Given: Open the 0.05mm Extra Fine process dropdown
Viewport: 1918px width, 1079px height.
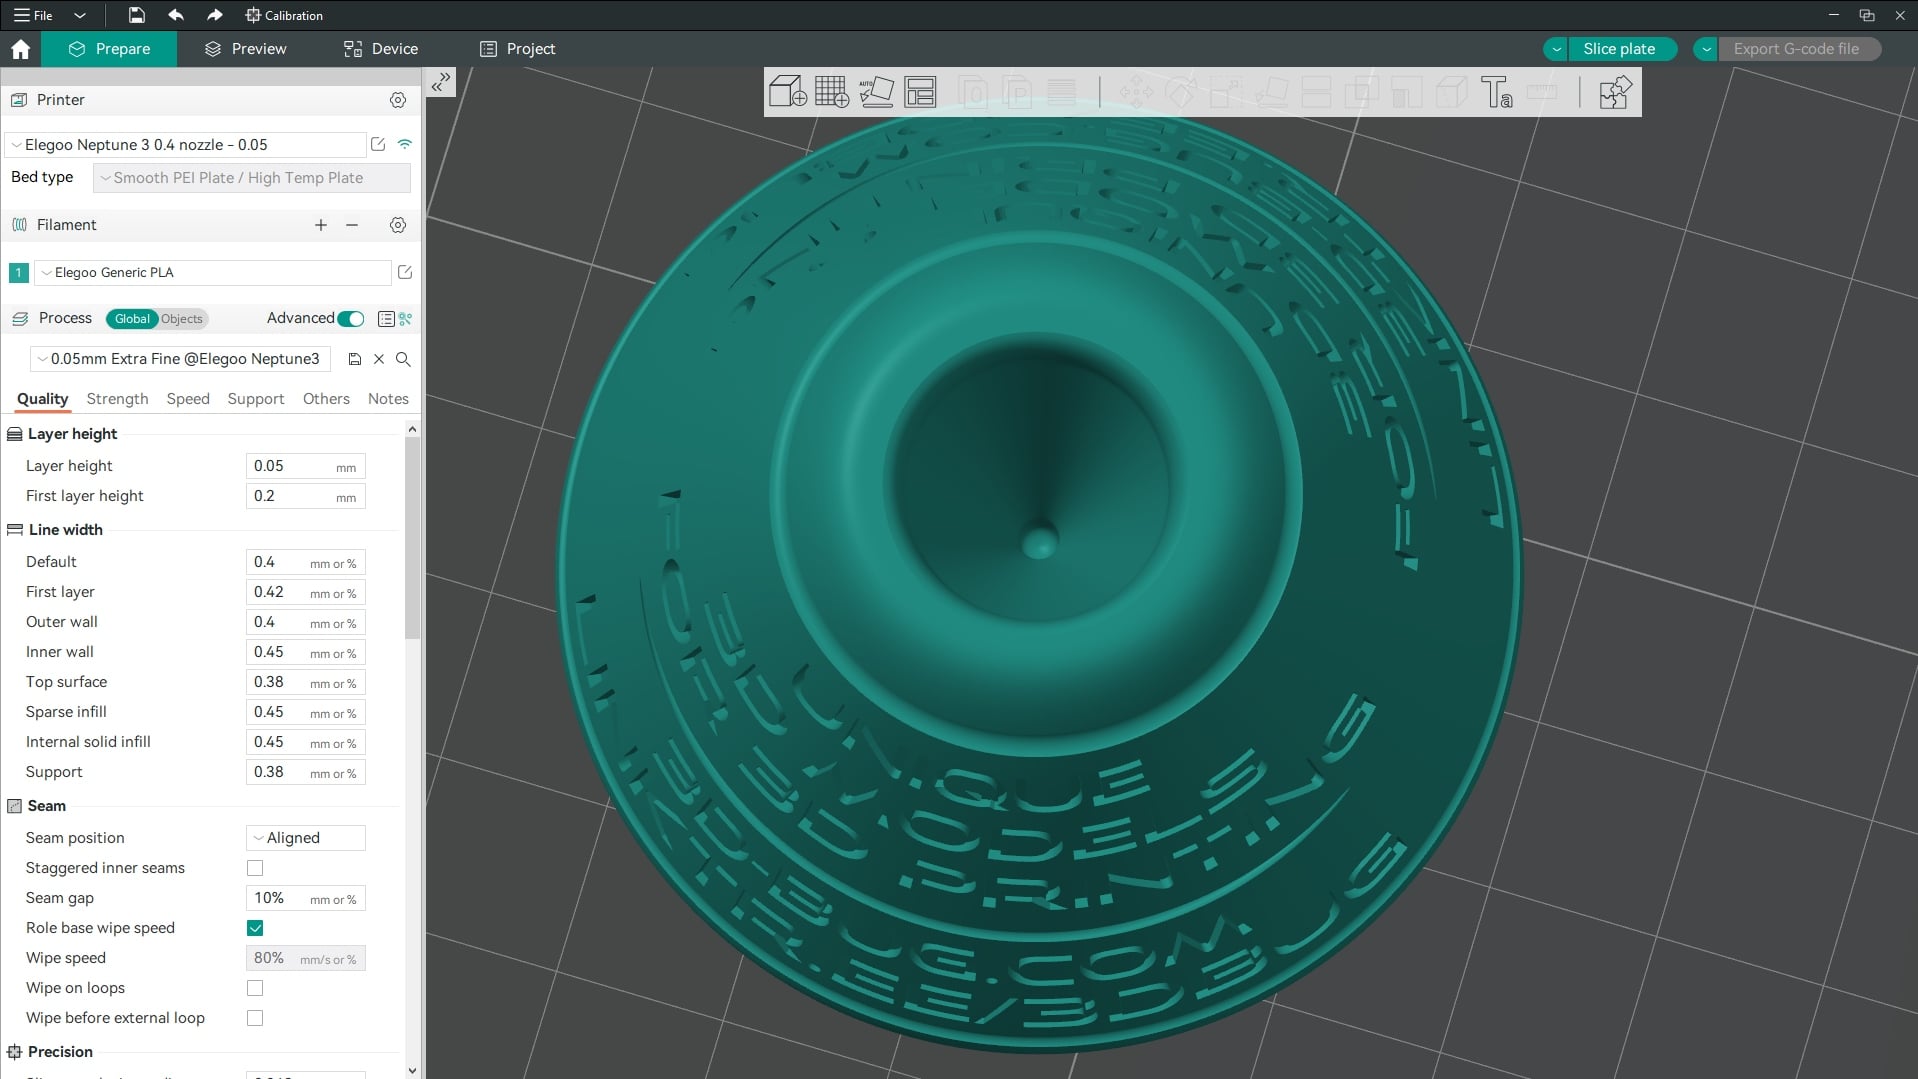Looking at the screenshot, I should coord(180,359).
